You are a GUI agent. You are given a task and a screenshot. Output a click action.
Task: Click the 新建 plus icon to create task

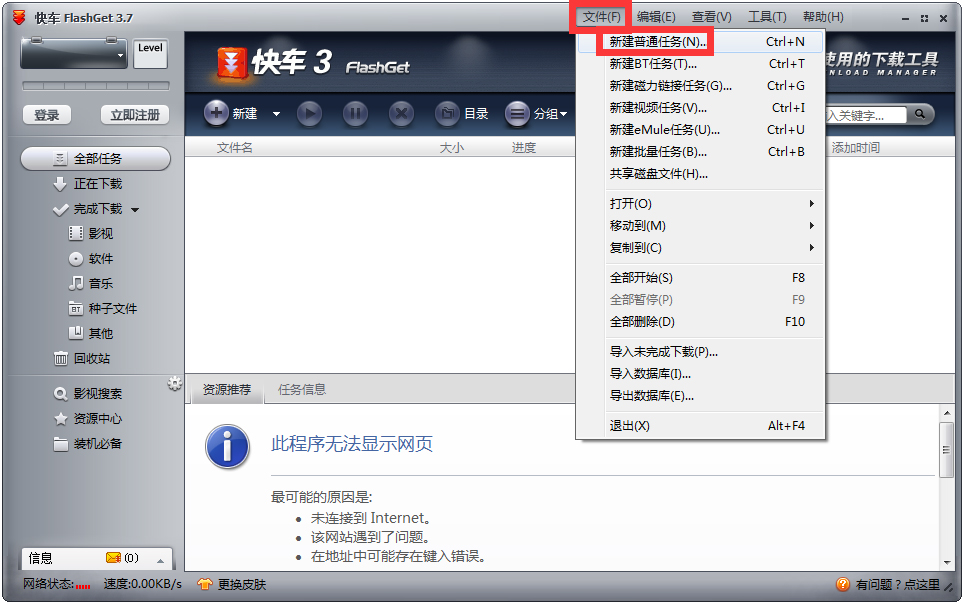coord(217,113)
